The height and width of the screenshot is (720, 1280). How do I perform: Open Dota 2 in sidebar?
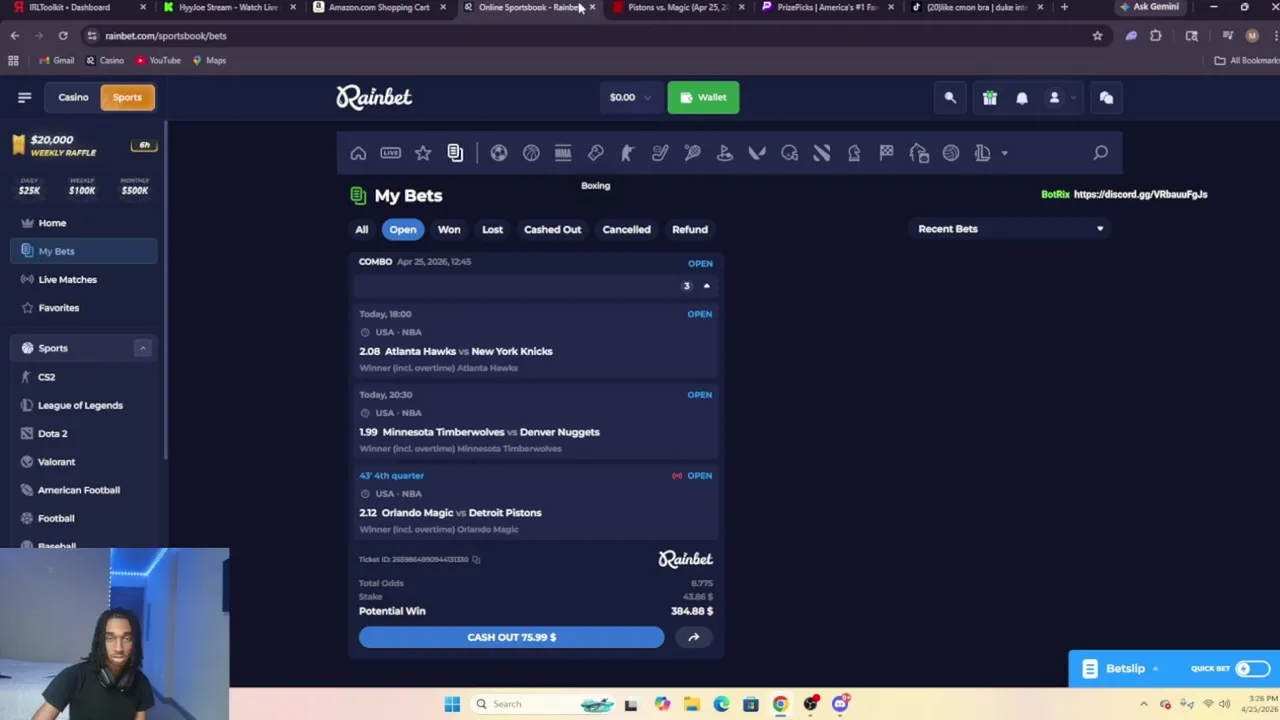(84, 433)
